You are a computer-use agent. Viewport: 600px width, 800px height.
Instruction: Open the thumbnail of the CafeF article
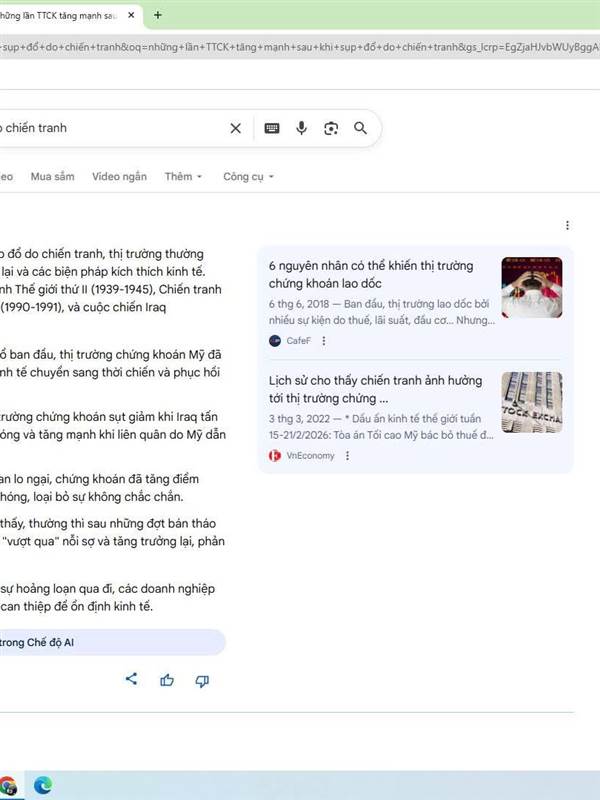coord(532,287)
